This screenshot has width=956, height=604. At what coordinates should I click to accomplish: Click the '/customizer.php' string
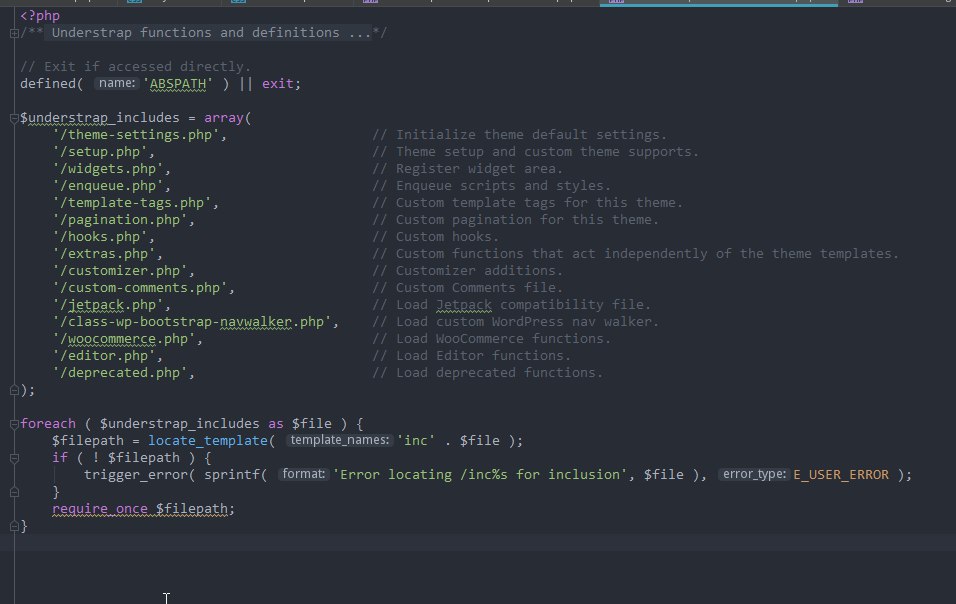120,271
